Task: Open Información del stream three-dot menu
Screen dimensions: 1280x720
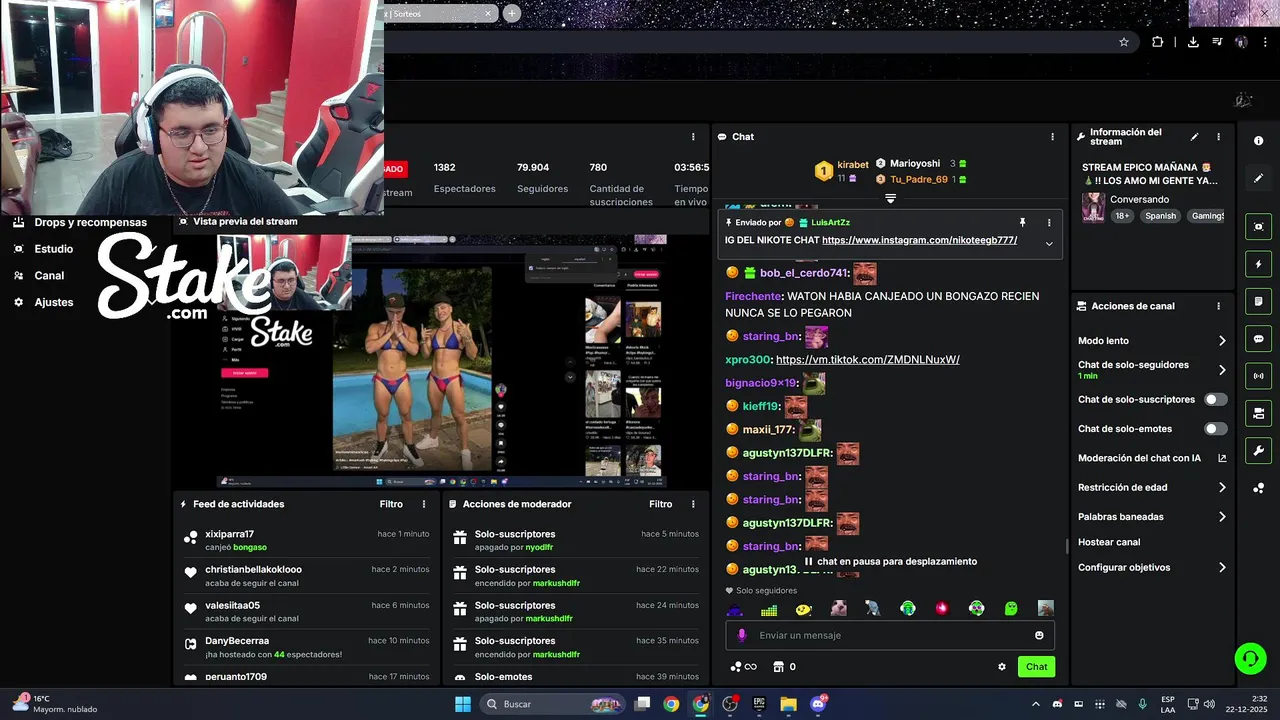Action: pos(1218,137)
